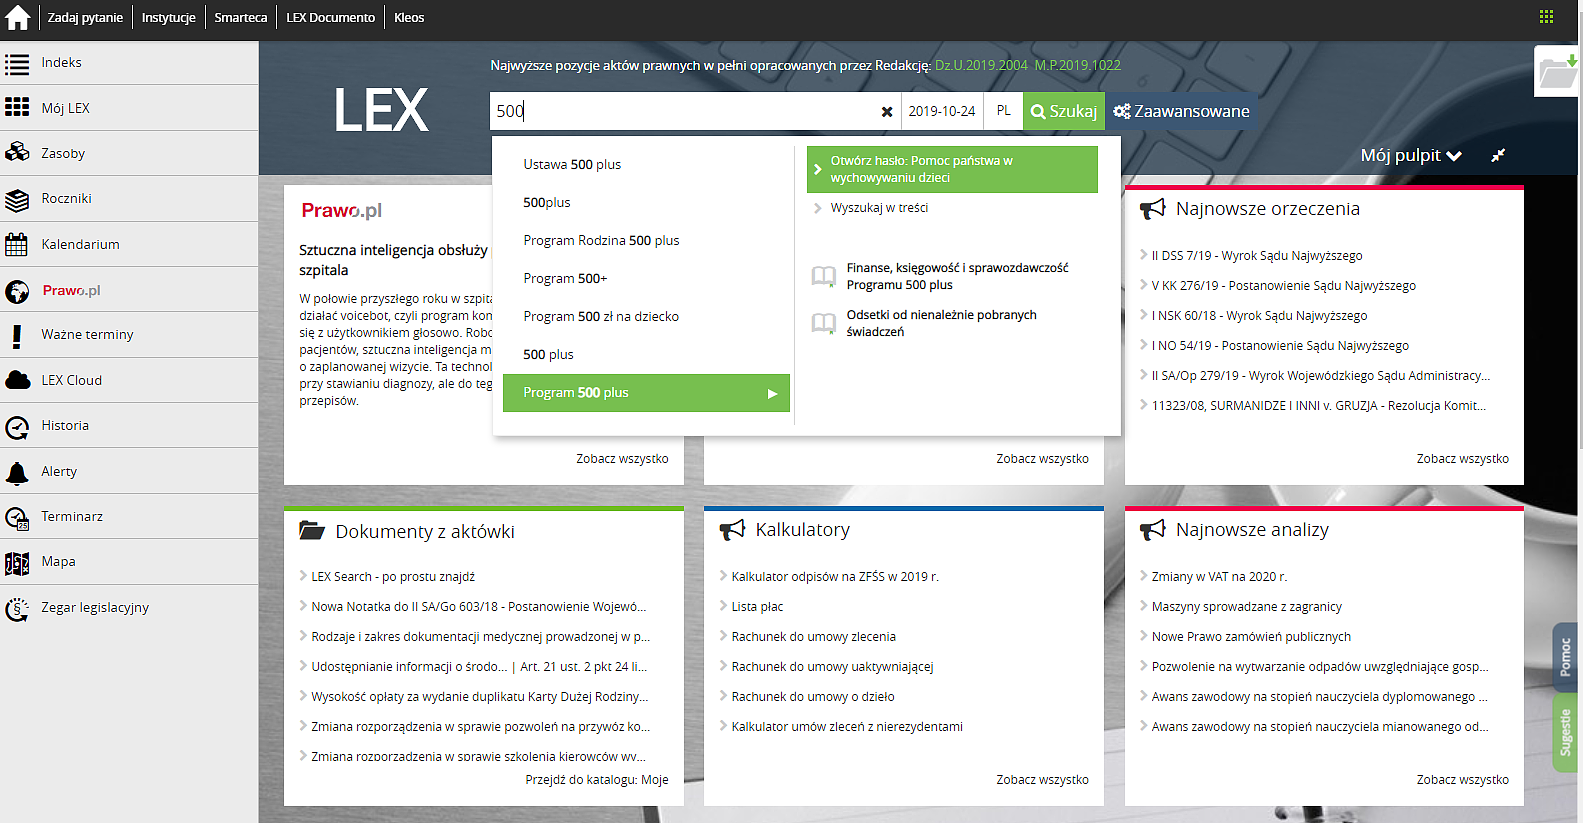Clear the search field with X icon

point(886,112)
